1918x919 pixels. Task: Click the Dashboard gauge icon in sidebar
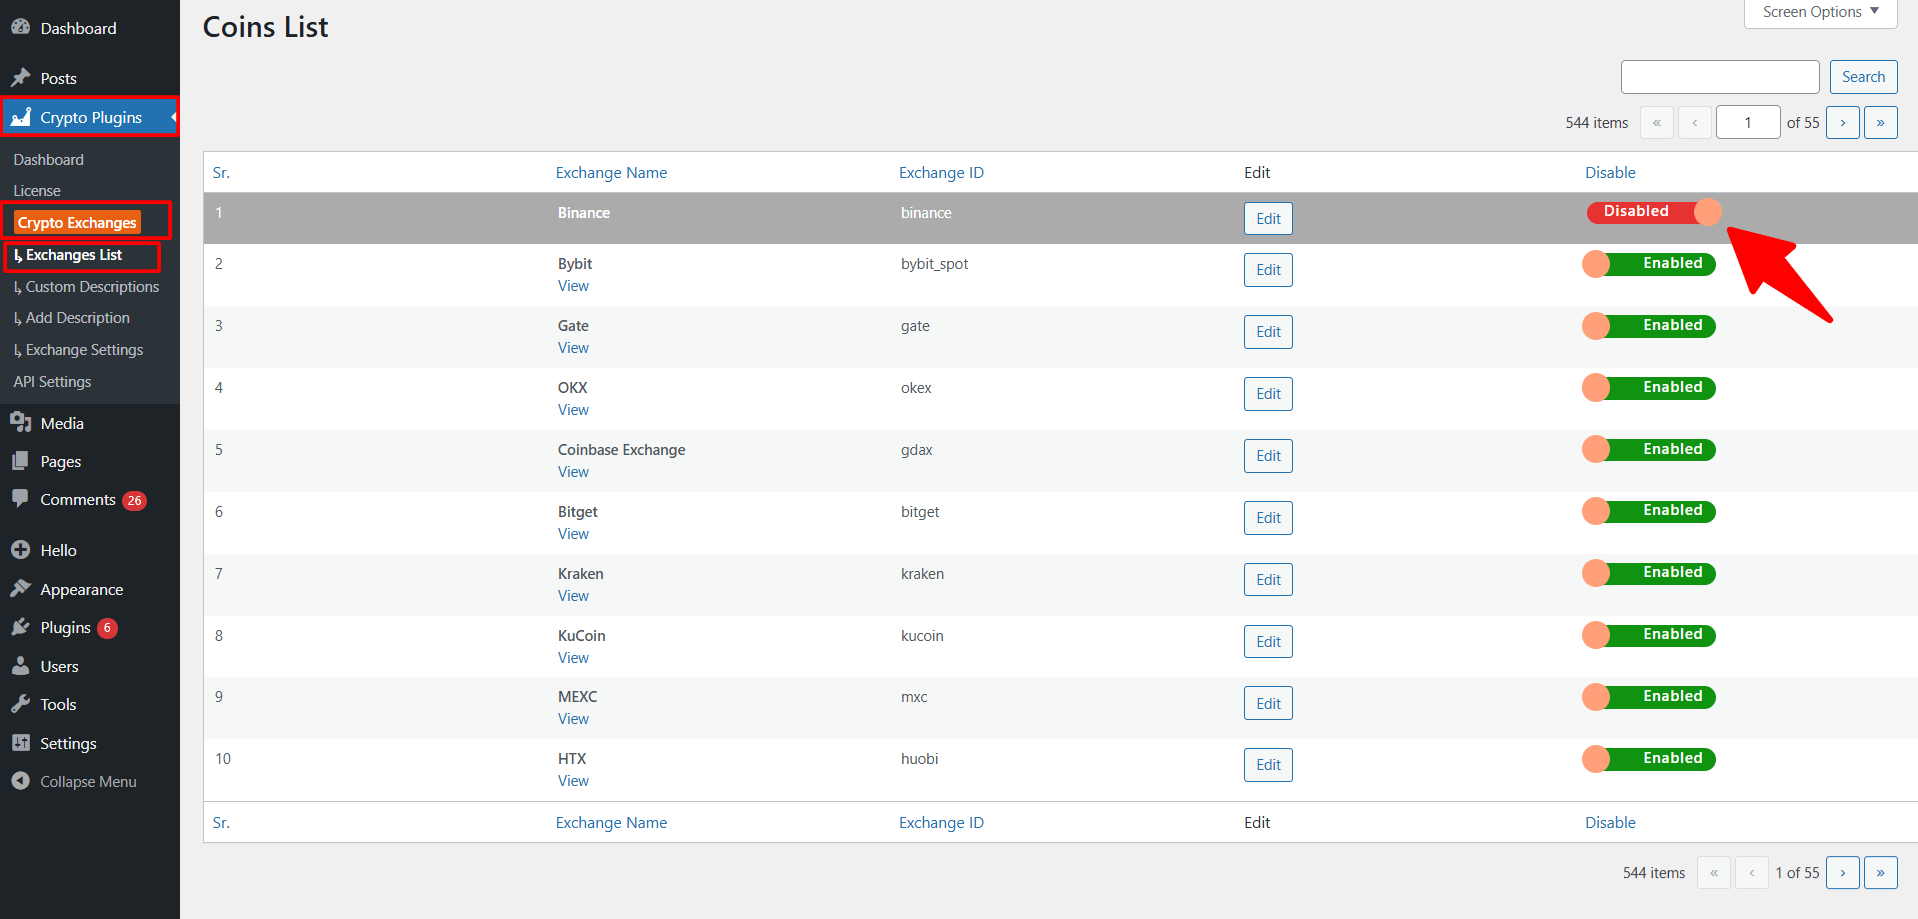(x=20, y=28)
